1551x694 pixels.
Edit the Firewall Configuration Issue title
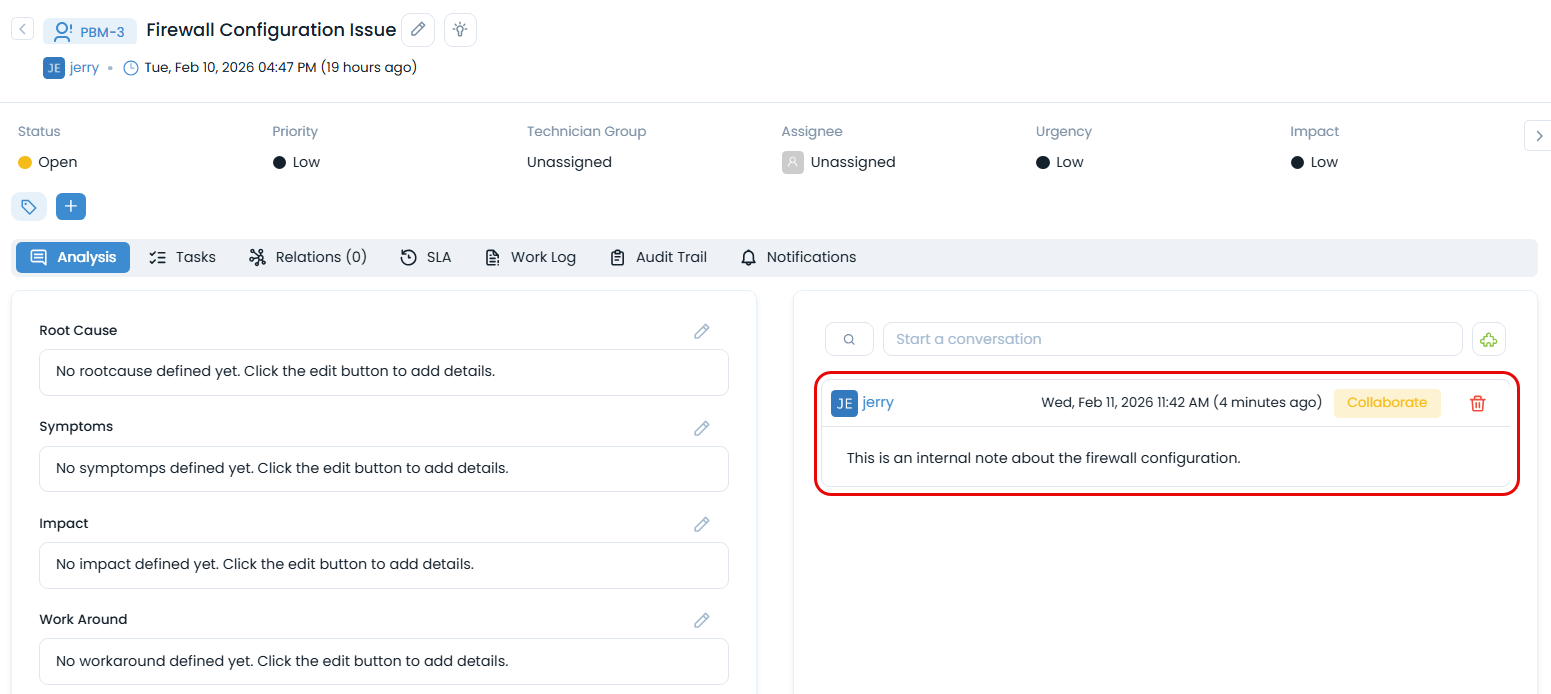418,30
